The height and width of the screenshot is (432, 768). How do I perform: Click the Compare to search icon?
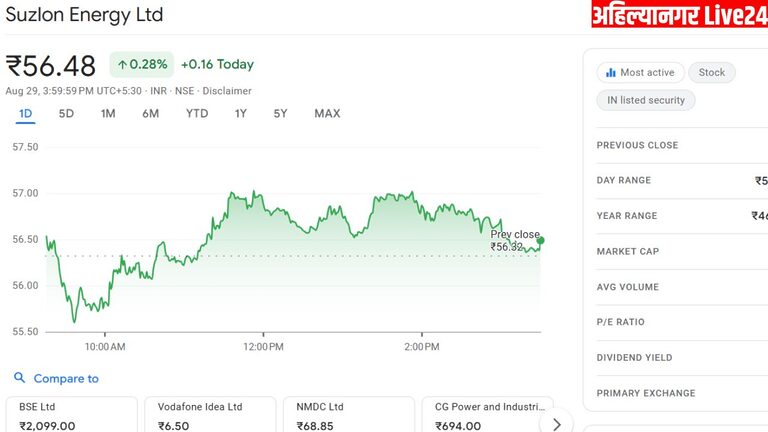[x=19, y=378]
